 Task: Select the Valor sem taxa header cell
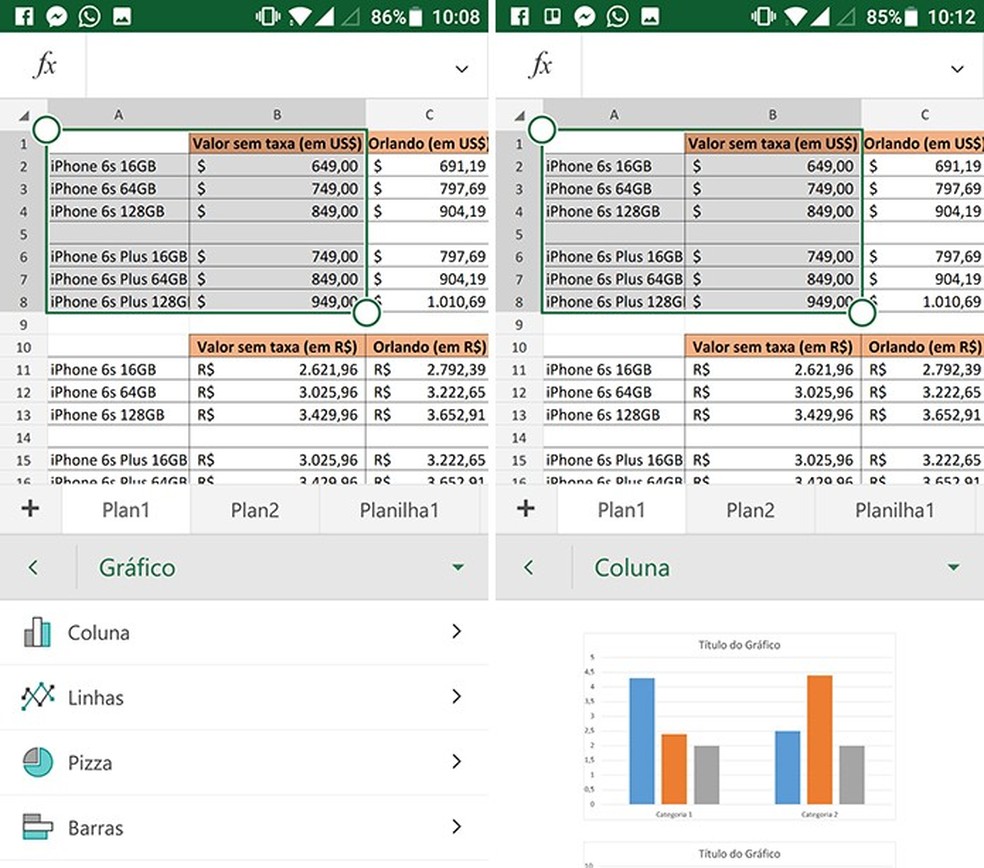click(x=277, y=143)
